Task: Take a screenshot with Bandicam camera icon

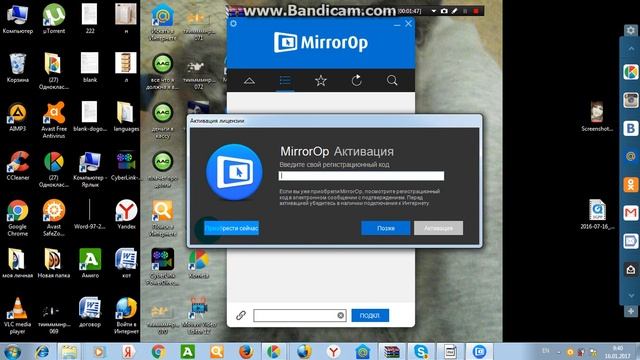Action: point(444,11)
